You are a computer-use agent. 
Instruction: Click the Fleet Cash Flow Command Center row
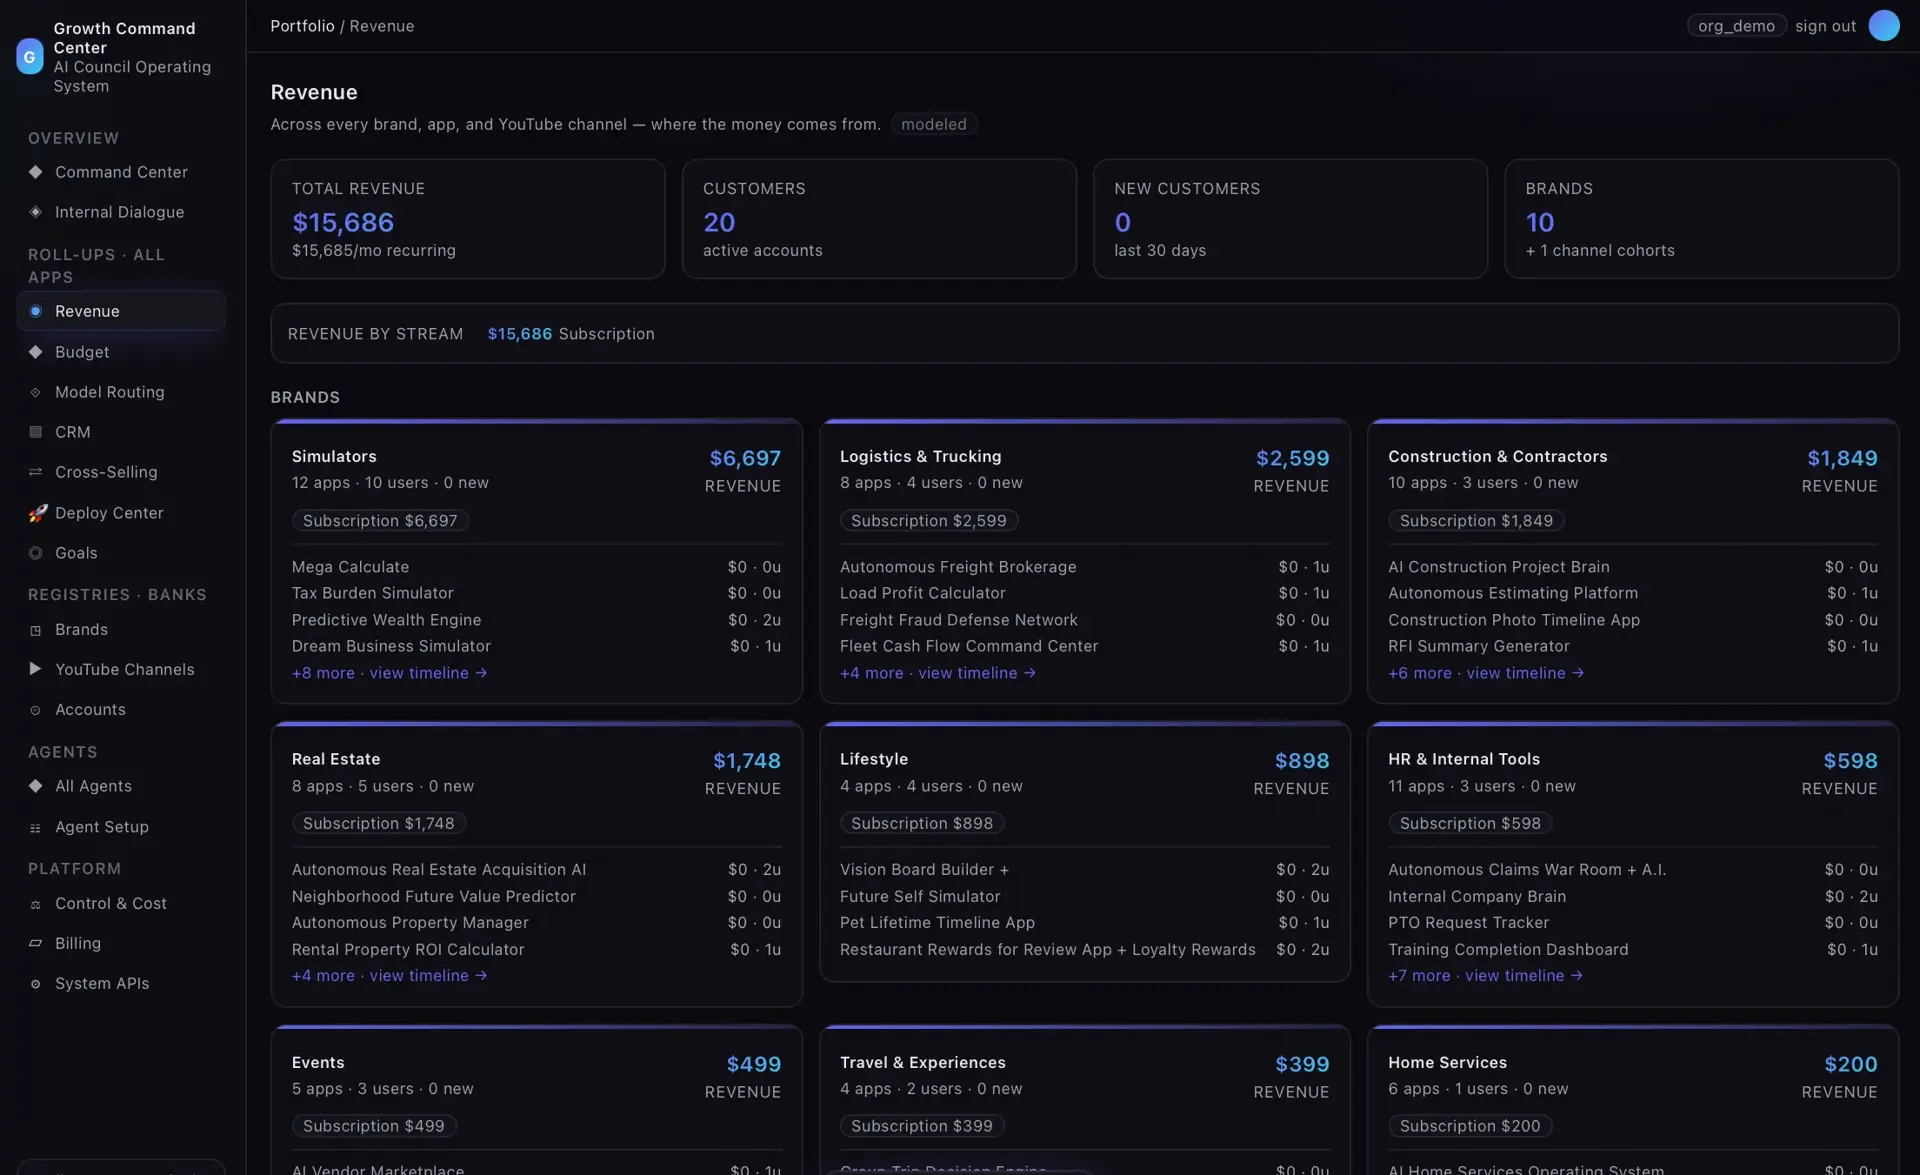1084,647
